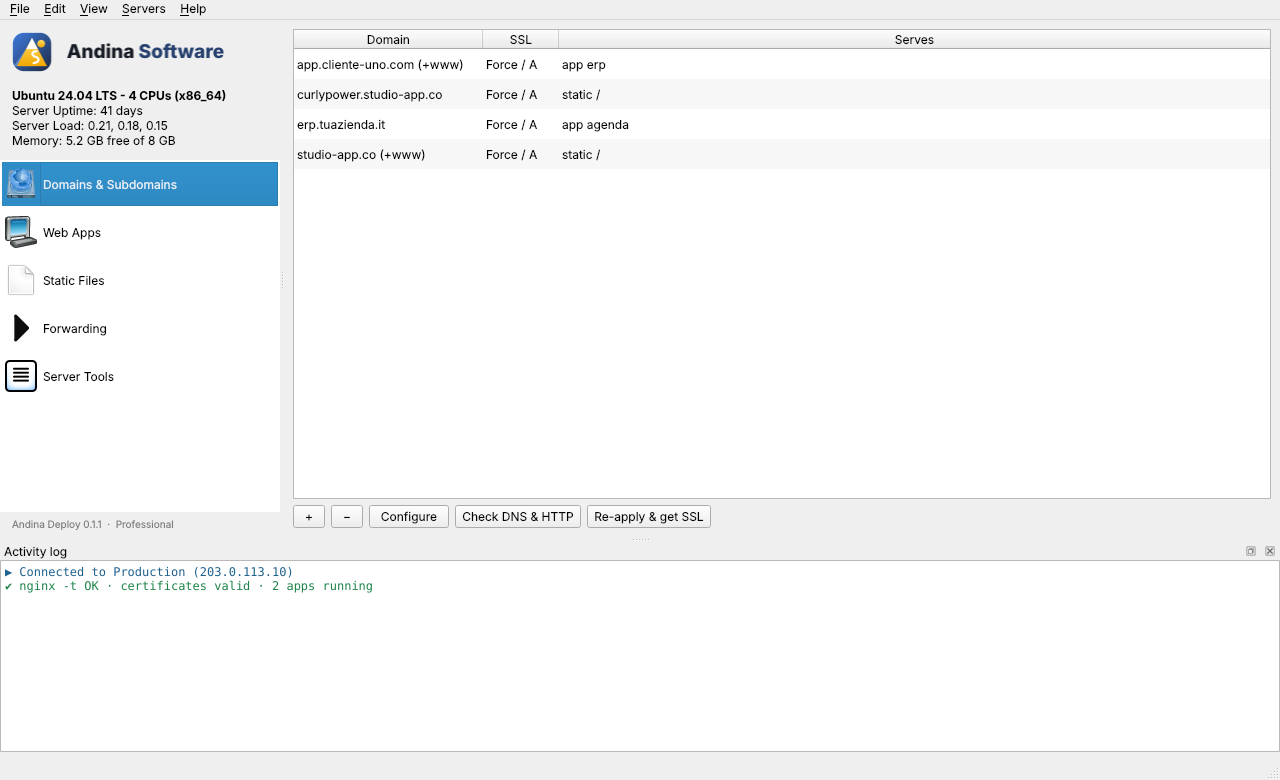Open Domains & Subdomains globe icon
Viewport: 1280px width, 780px height.
point(21,184)
